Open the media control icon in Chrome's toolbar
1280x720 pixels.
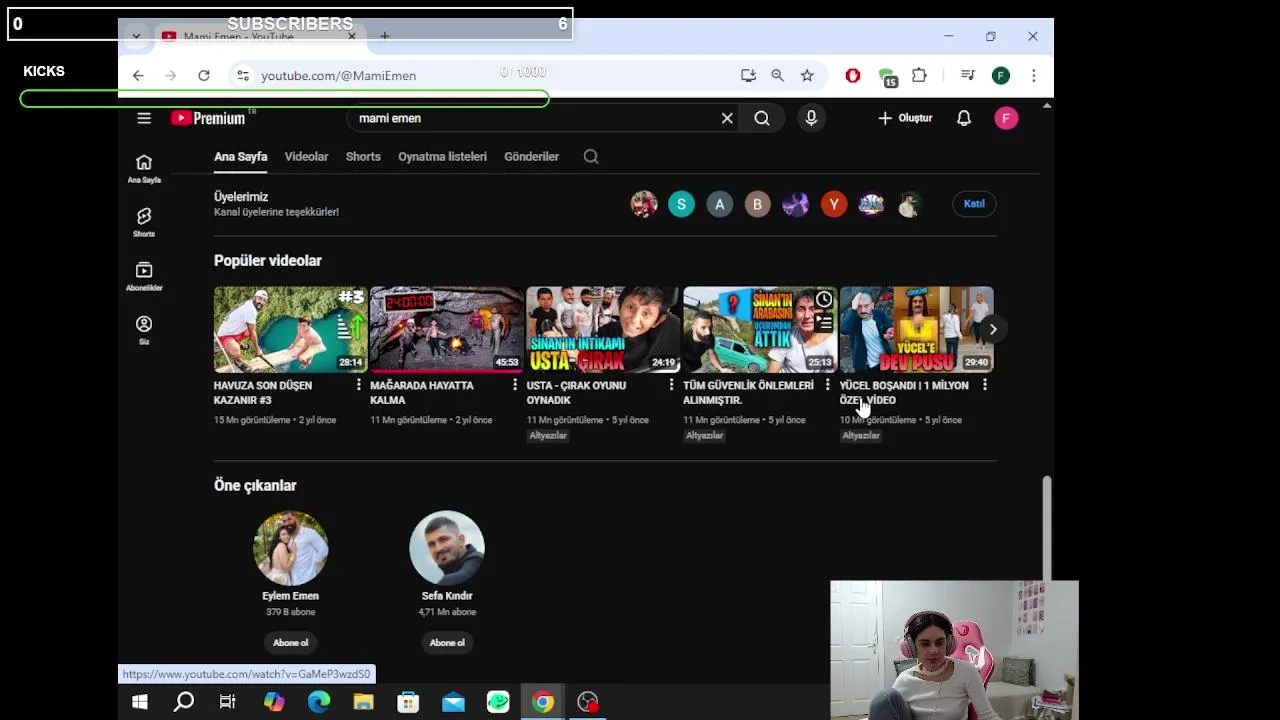coord(967,75)
